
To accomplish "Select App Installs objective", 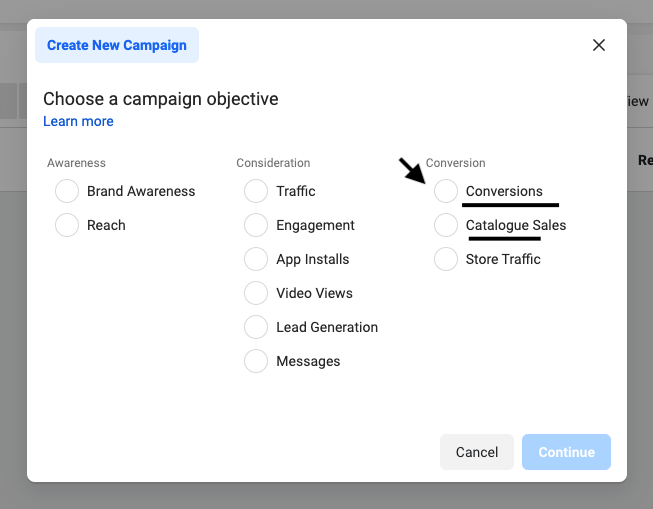I will [256, 259].
